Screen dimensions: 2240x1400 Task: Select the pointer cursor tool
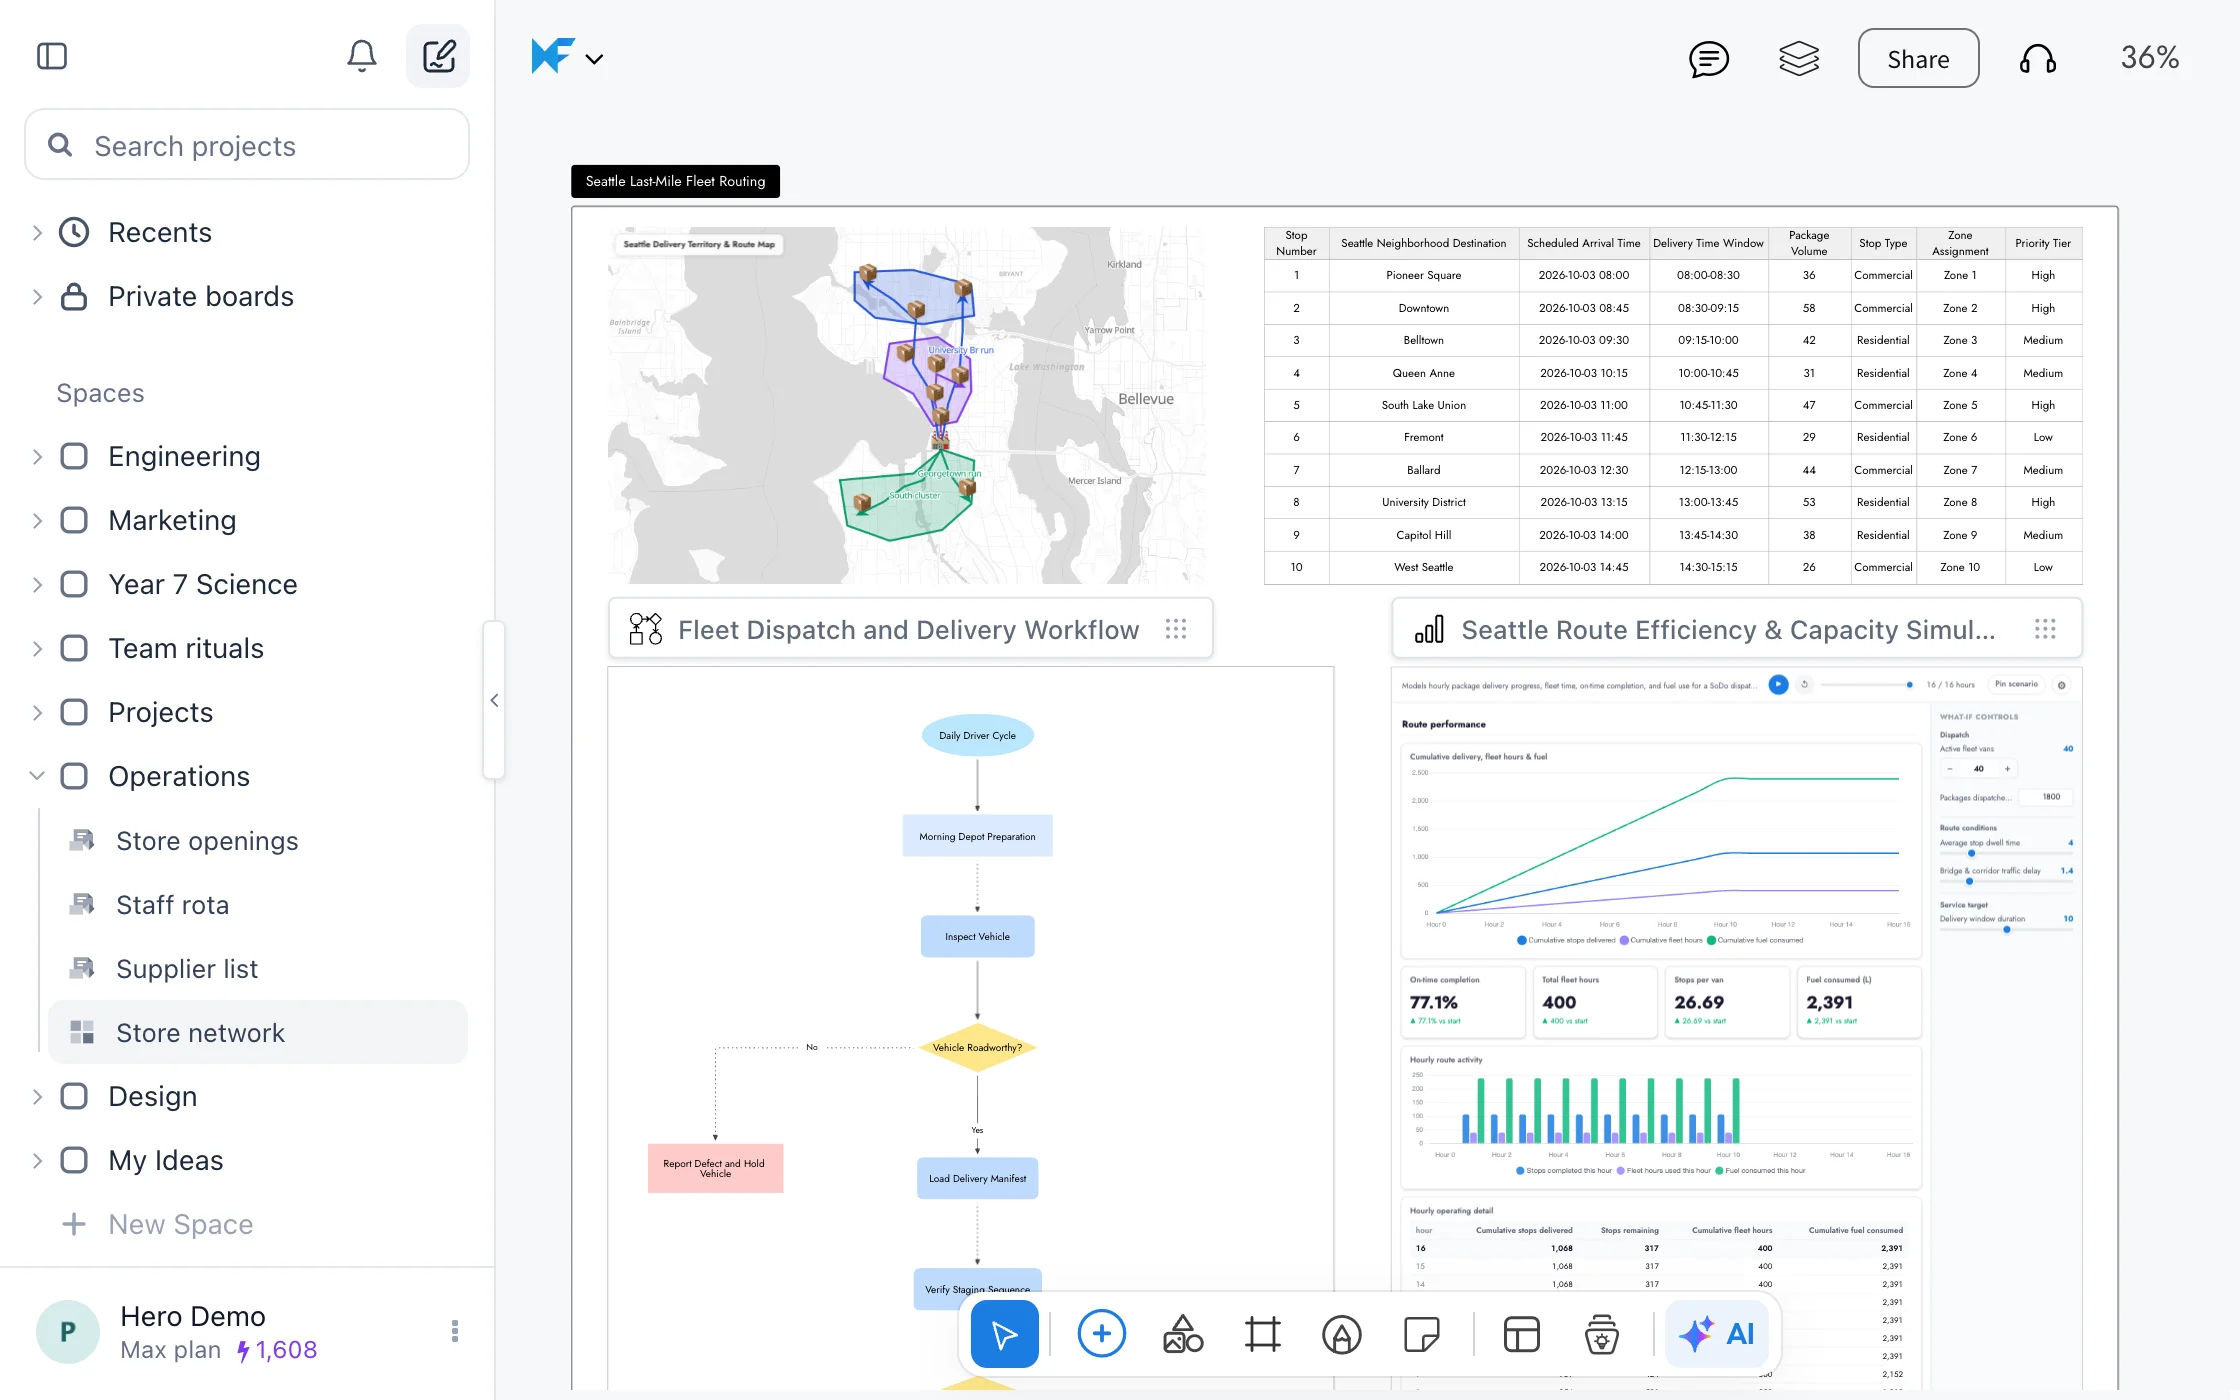point(1005,1334)
